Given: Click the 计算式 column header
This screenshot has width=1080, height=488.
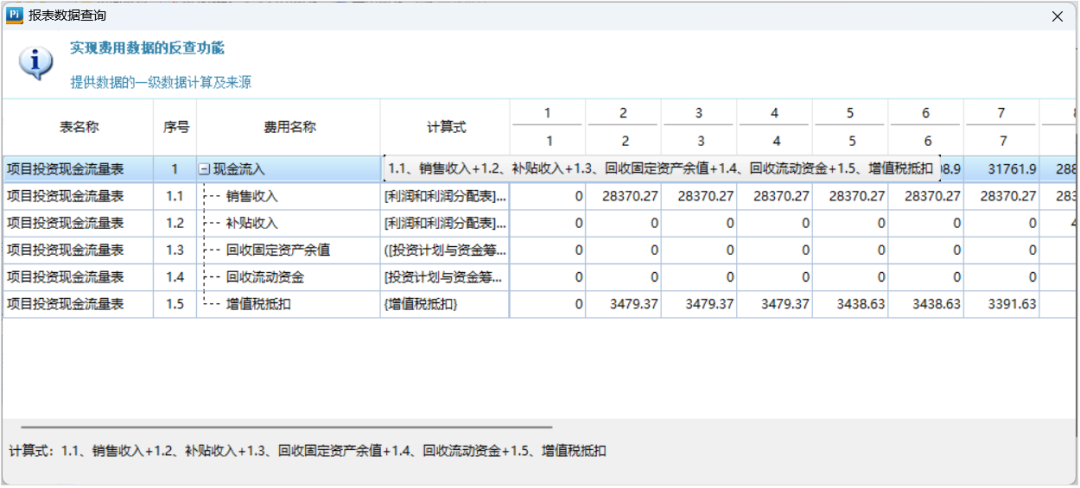Looking at the screenshot, I should point(445,127).
